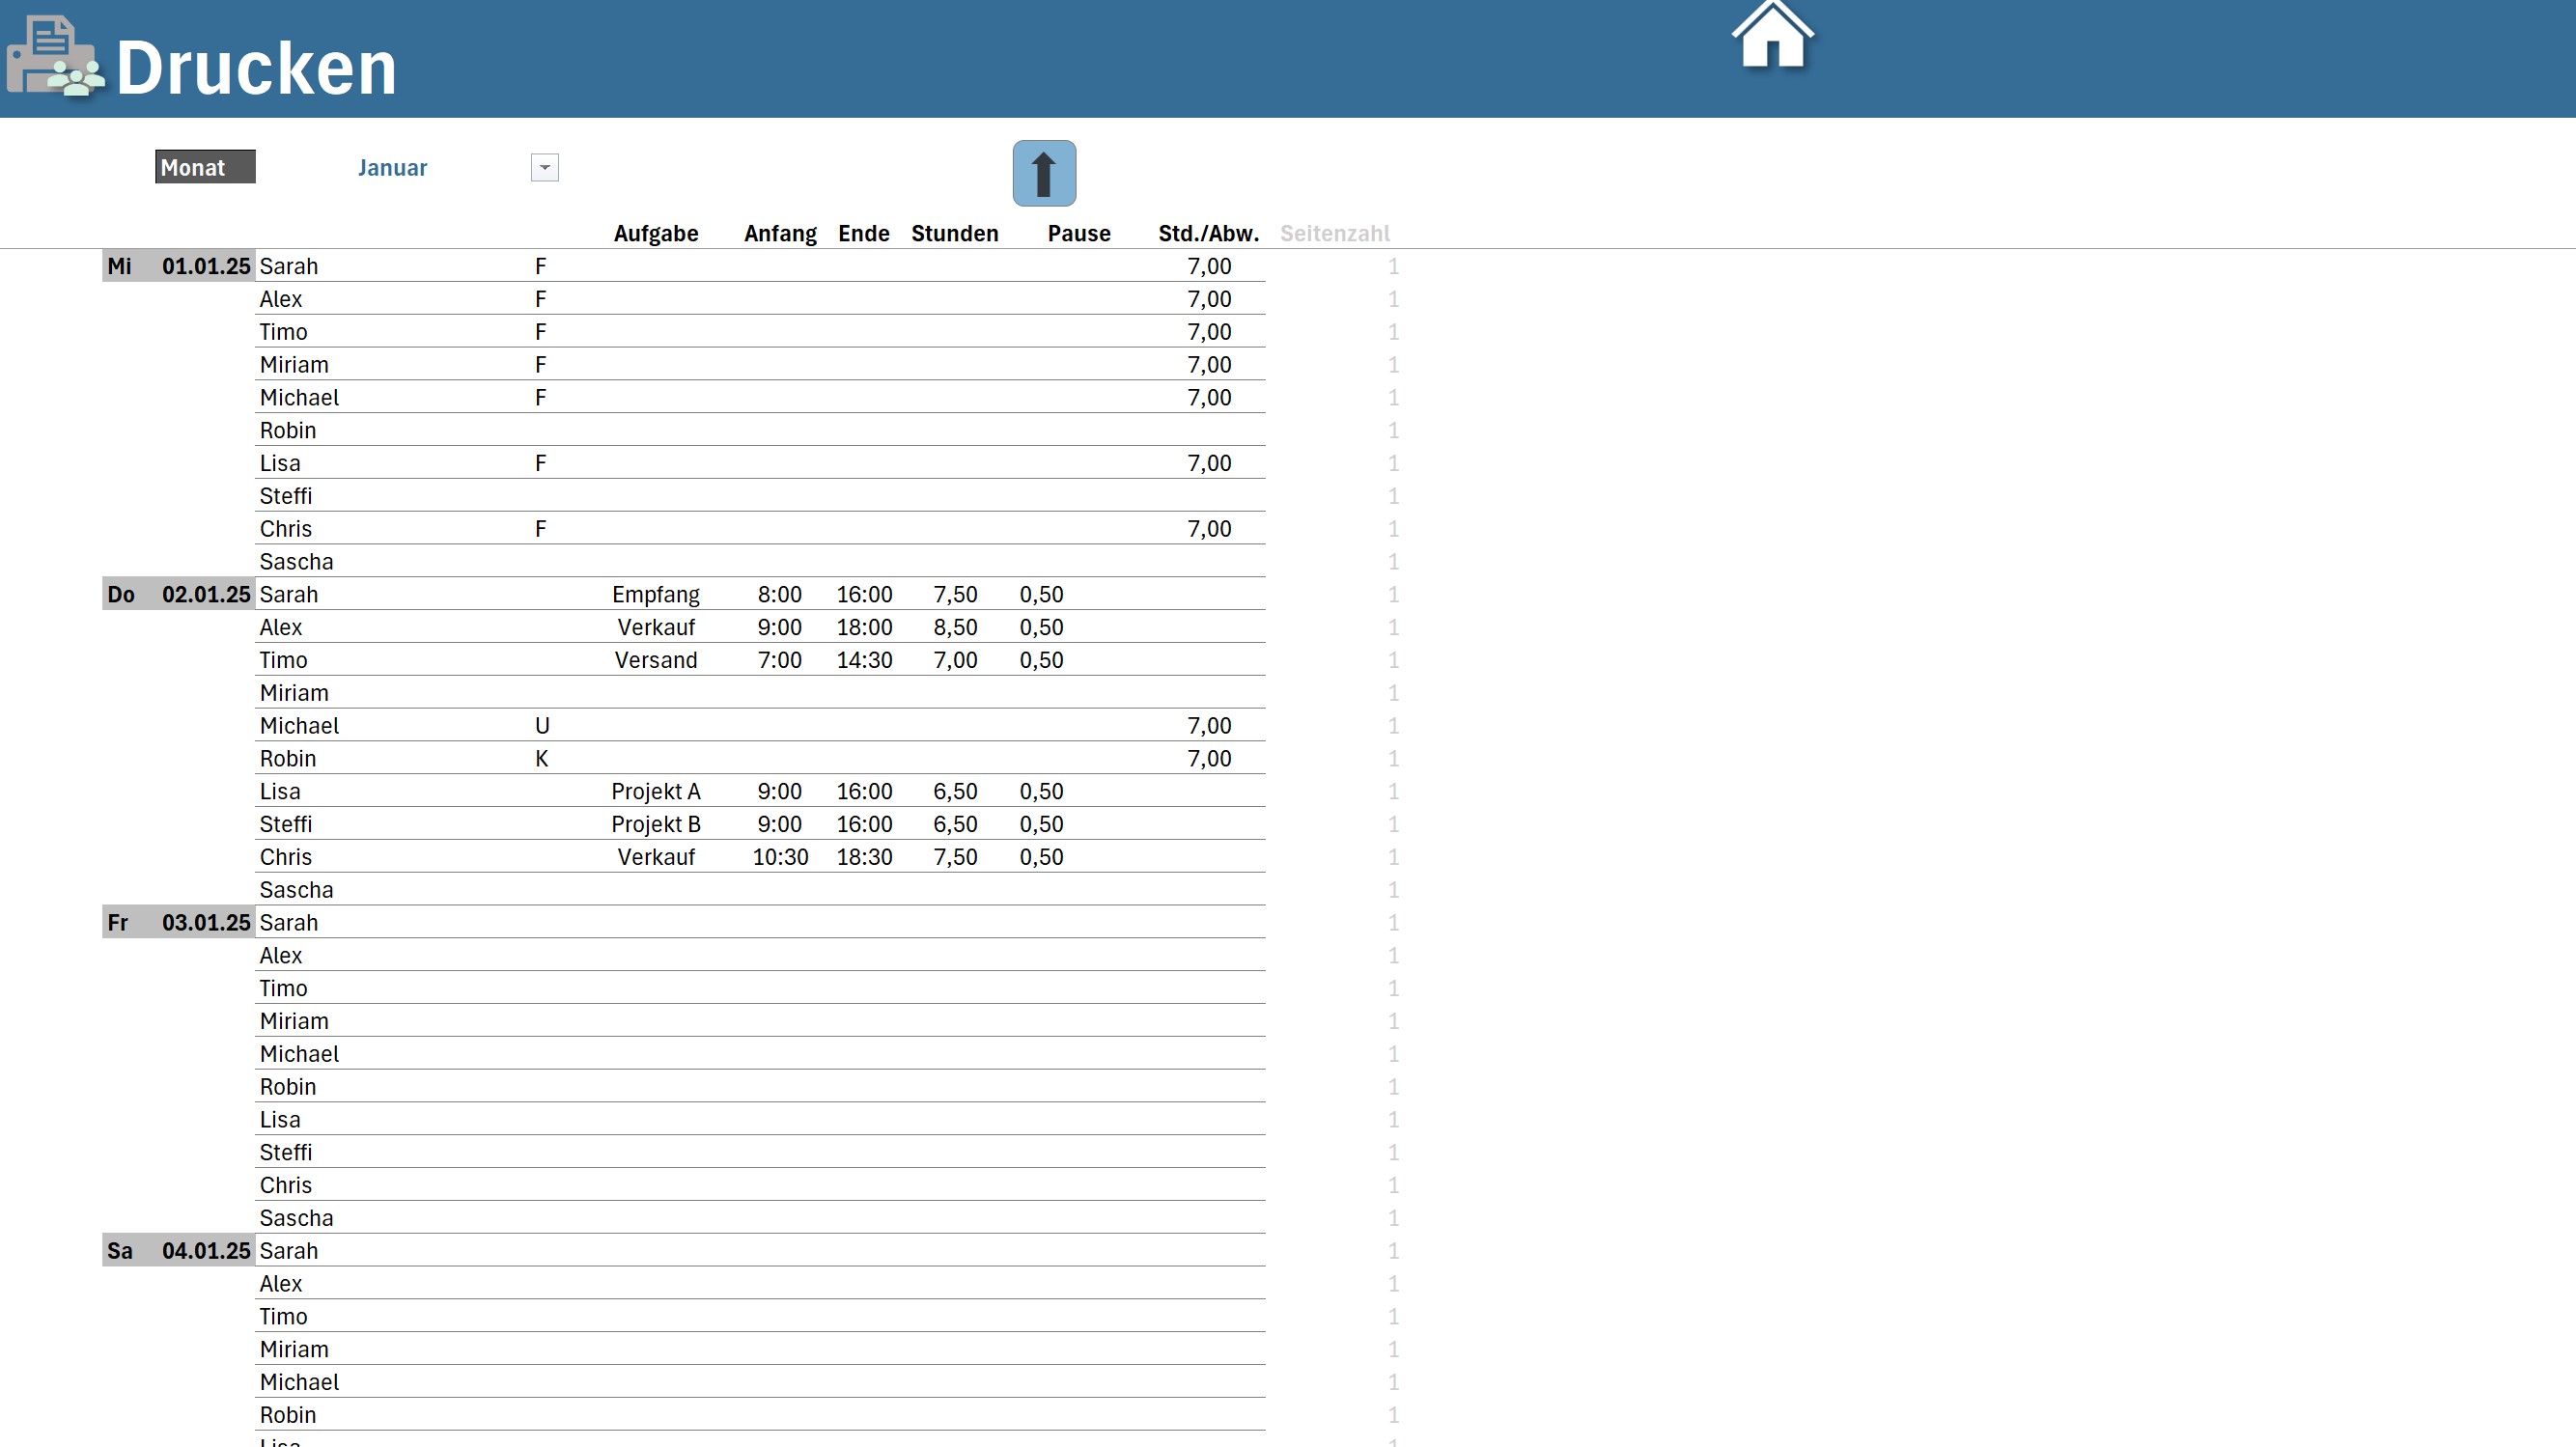
Task: Click the Anfang column header
Action: point(780,233)
